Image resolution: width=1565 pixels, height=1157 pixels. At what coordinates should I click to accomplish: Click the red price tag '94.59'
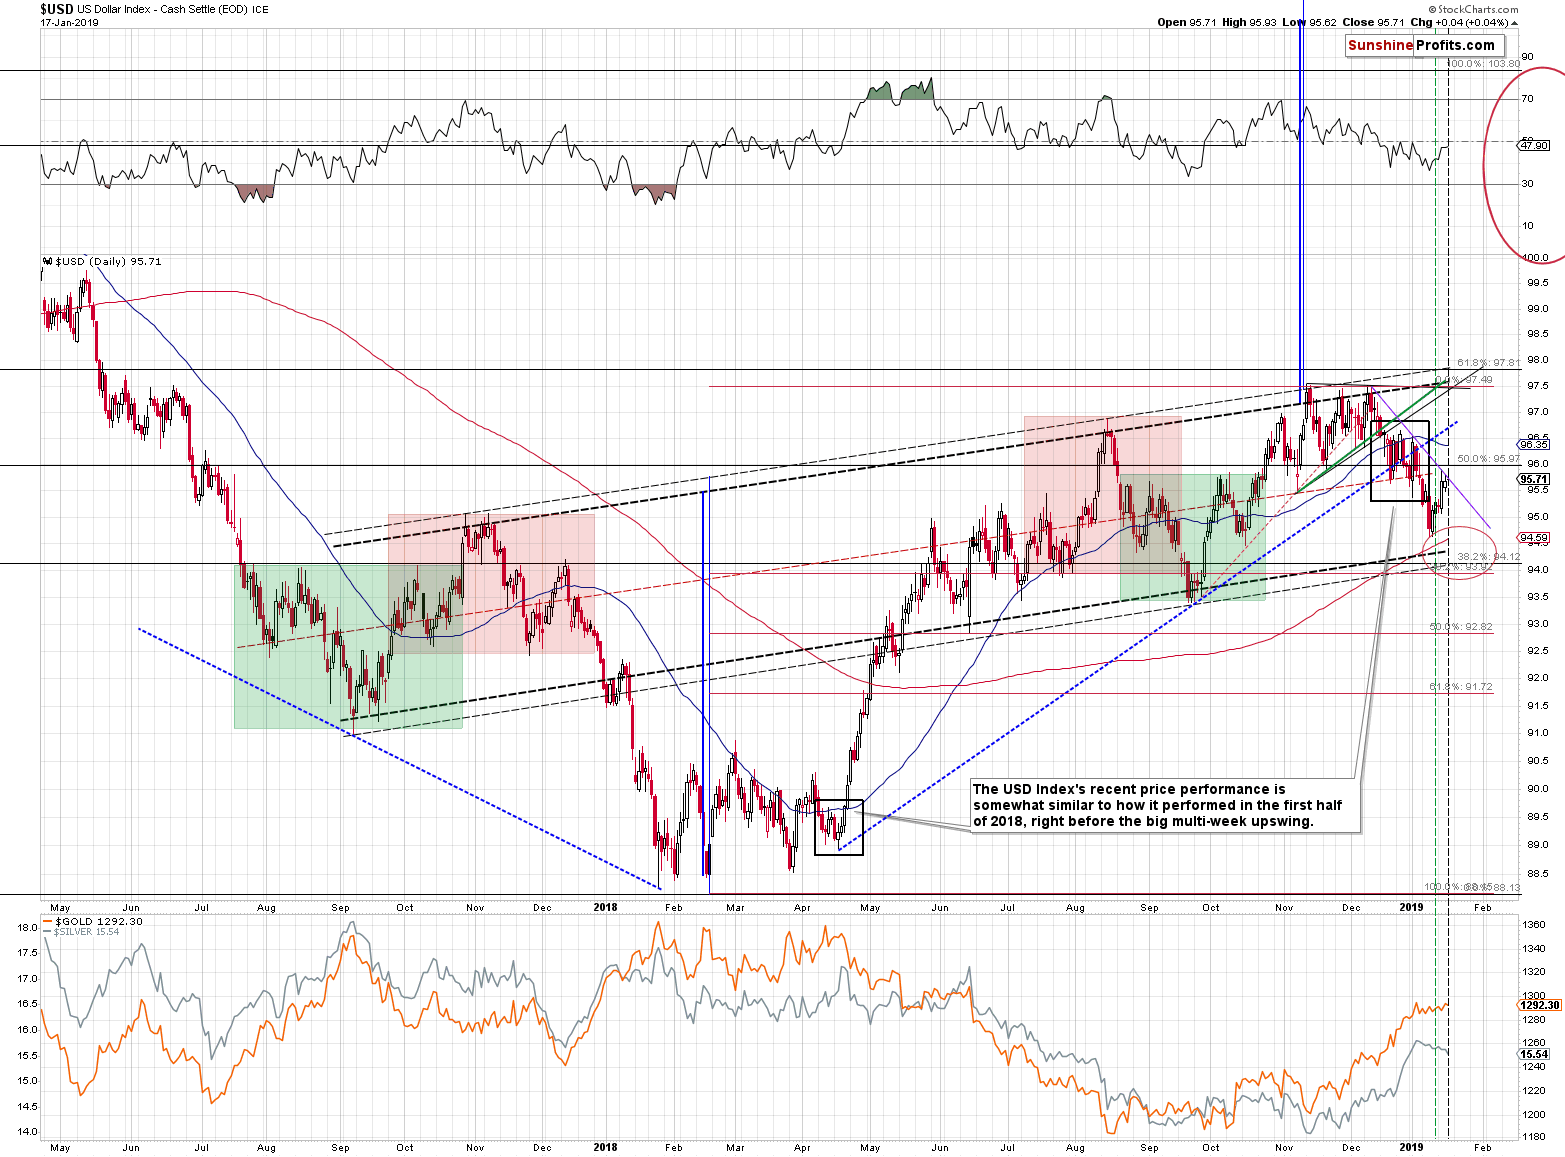pyautogui.click(x=1534, y=538)
